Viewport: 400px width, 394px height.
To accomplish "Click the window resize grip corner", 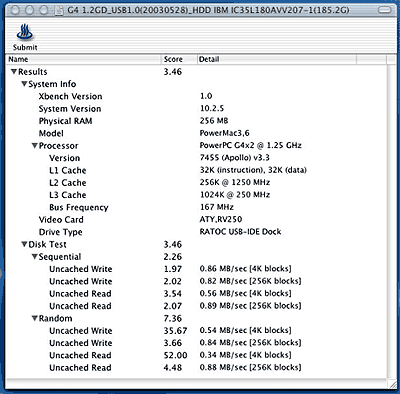I will 391,383.
